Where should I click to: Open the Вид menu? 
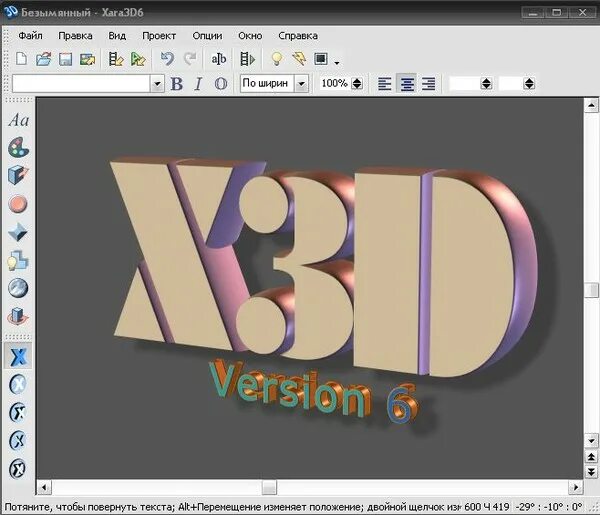117,36
